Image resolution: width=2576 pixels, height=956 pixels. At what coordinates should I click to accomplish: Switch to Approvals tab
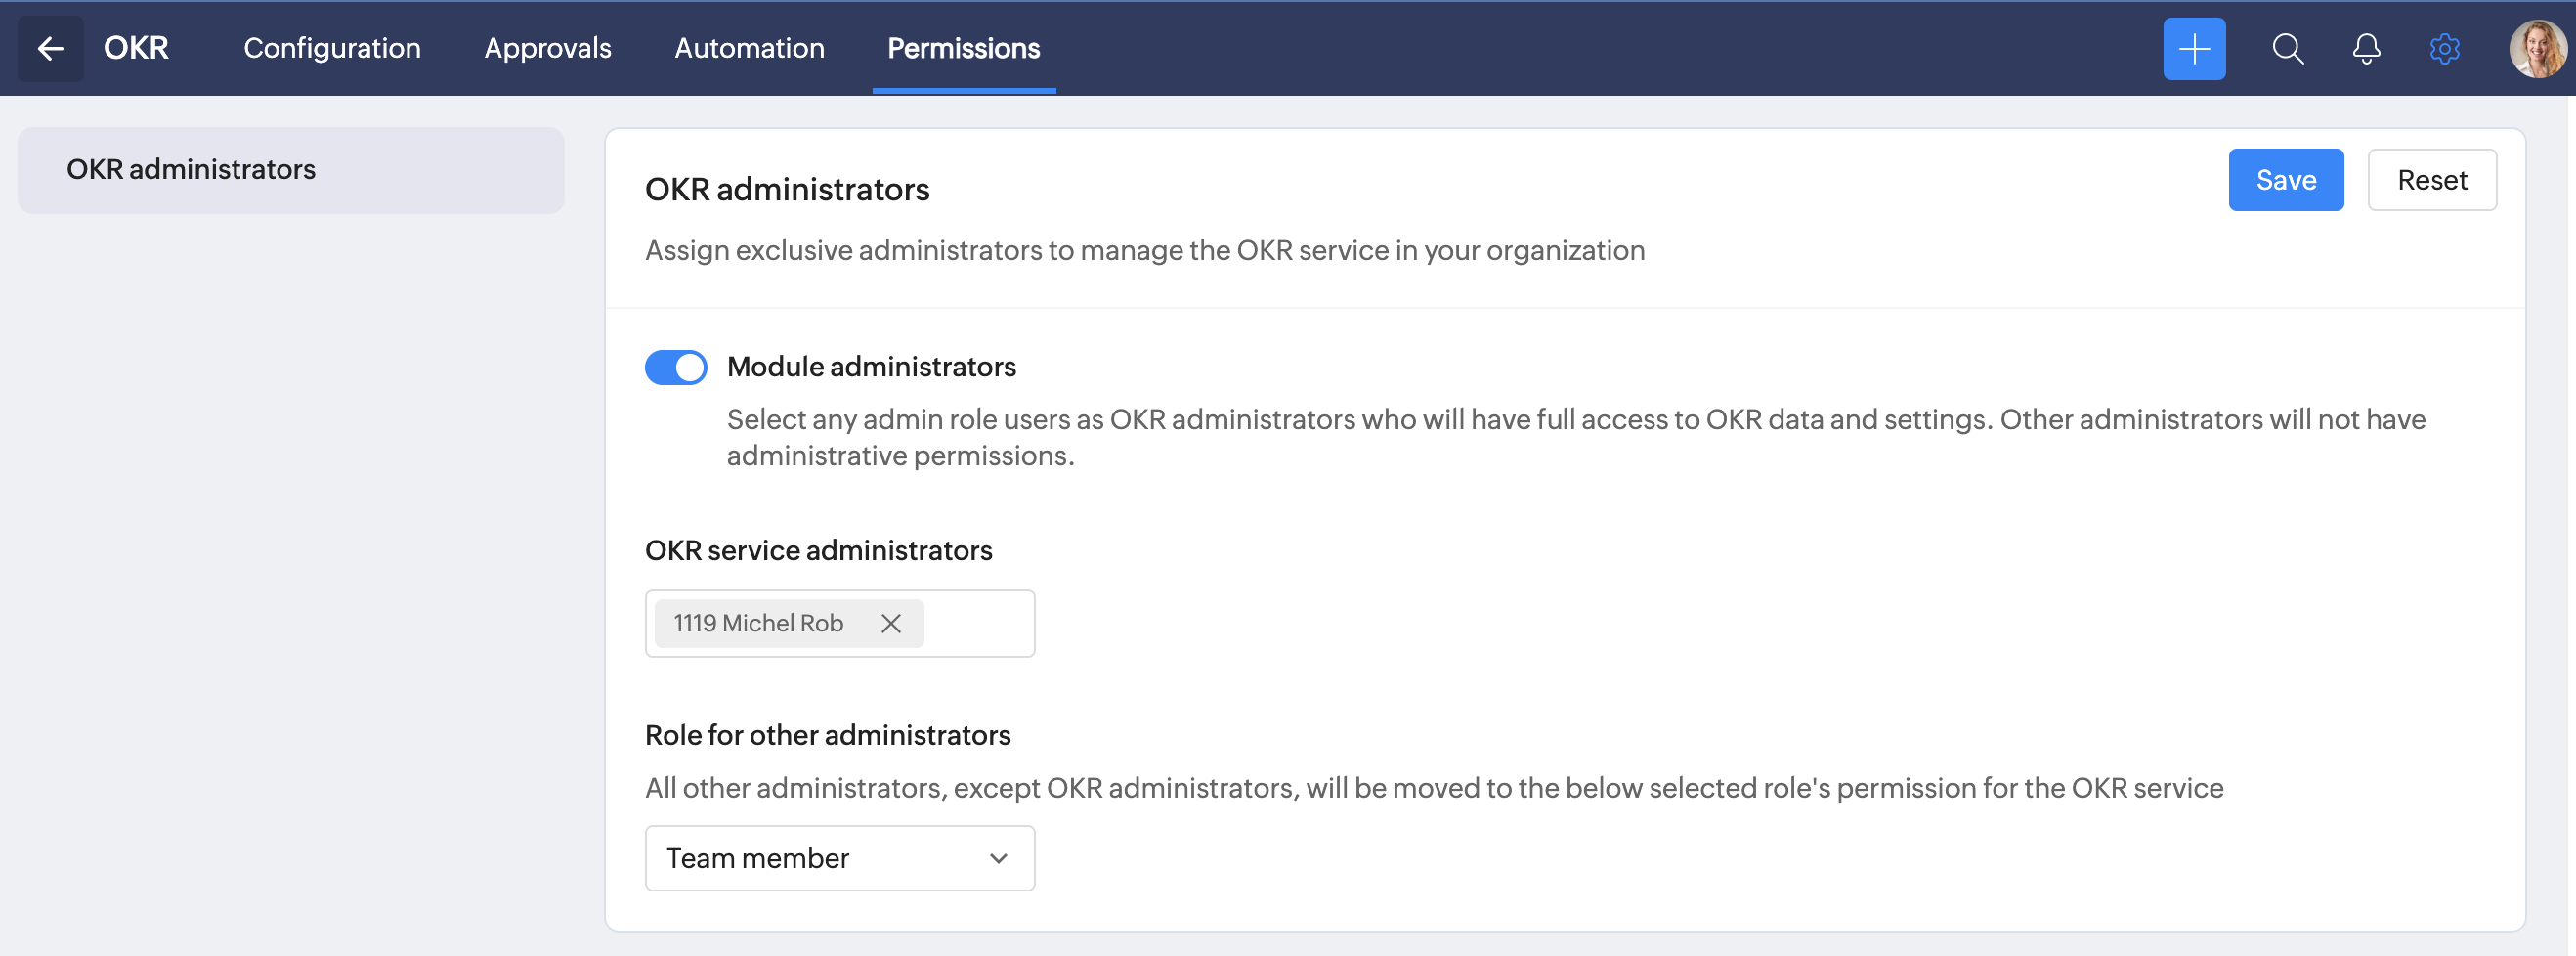point(547,48)
